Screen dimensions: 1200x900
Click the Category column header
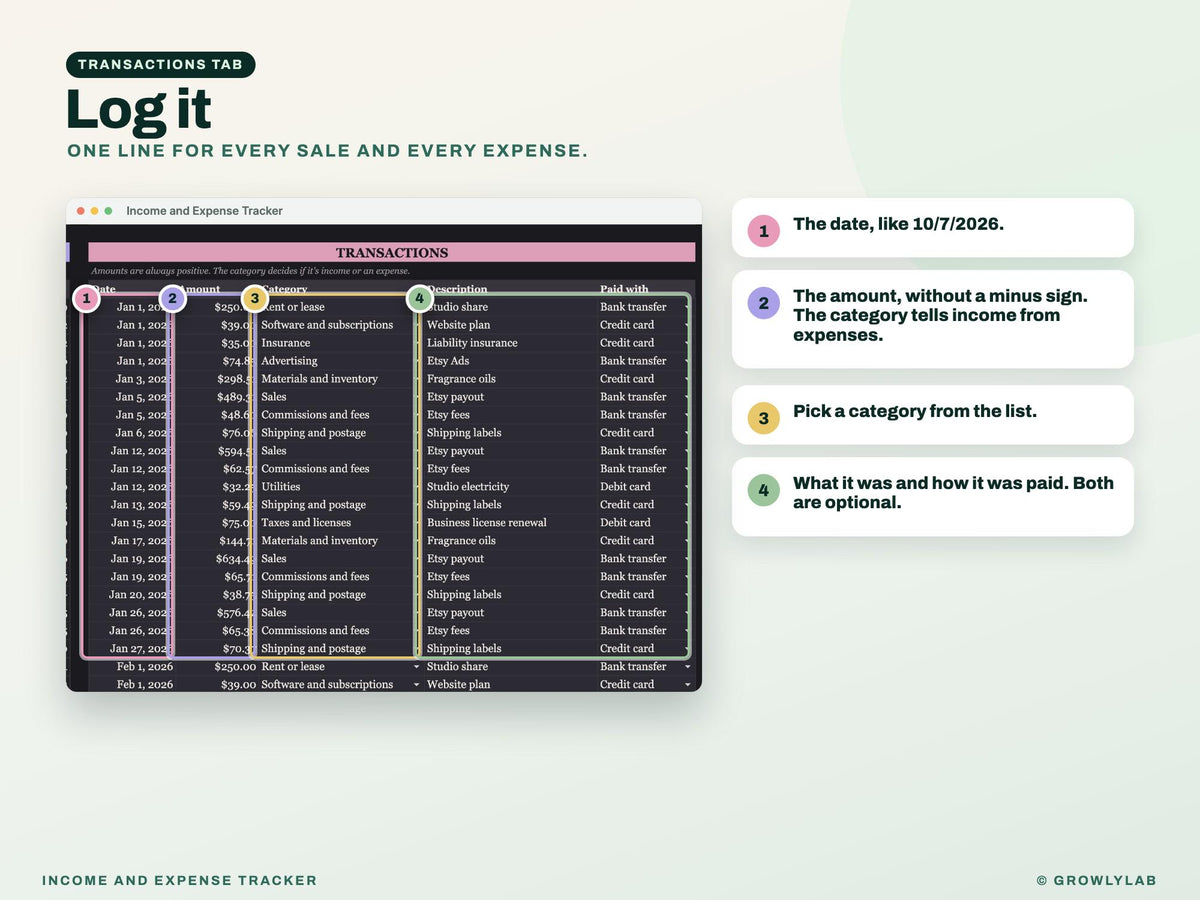pos(285,289)
